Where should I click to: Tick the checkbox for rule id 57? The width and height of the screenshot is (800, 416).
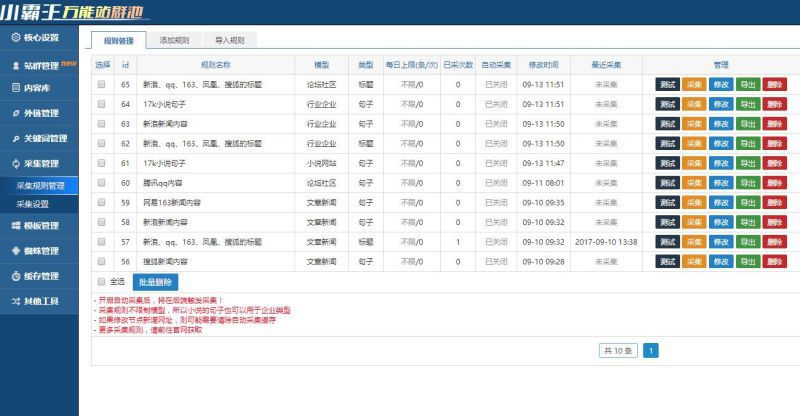click(102, 241)
